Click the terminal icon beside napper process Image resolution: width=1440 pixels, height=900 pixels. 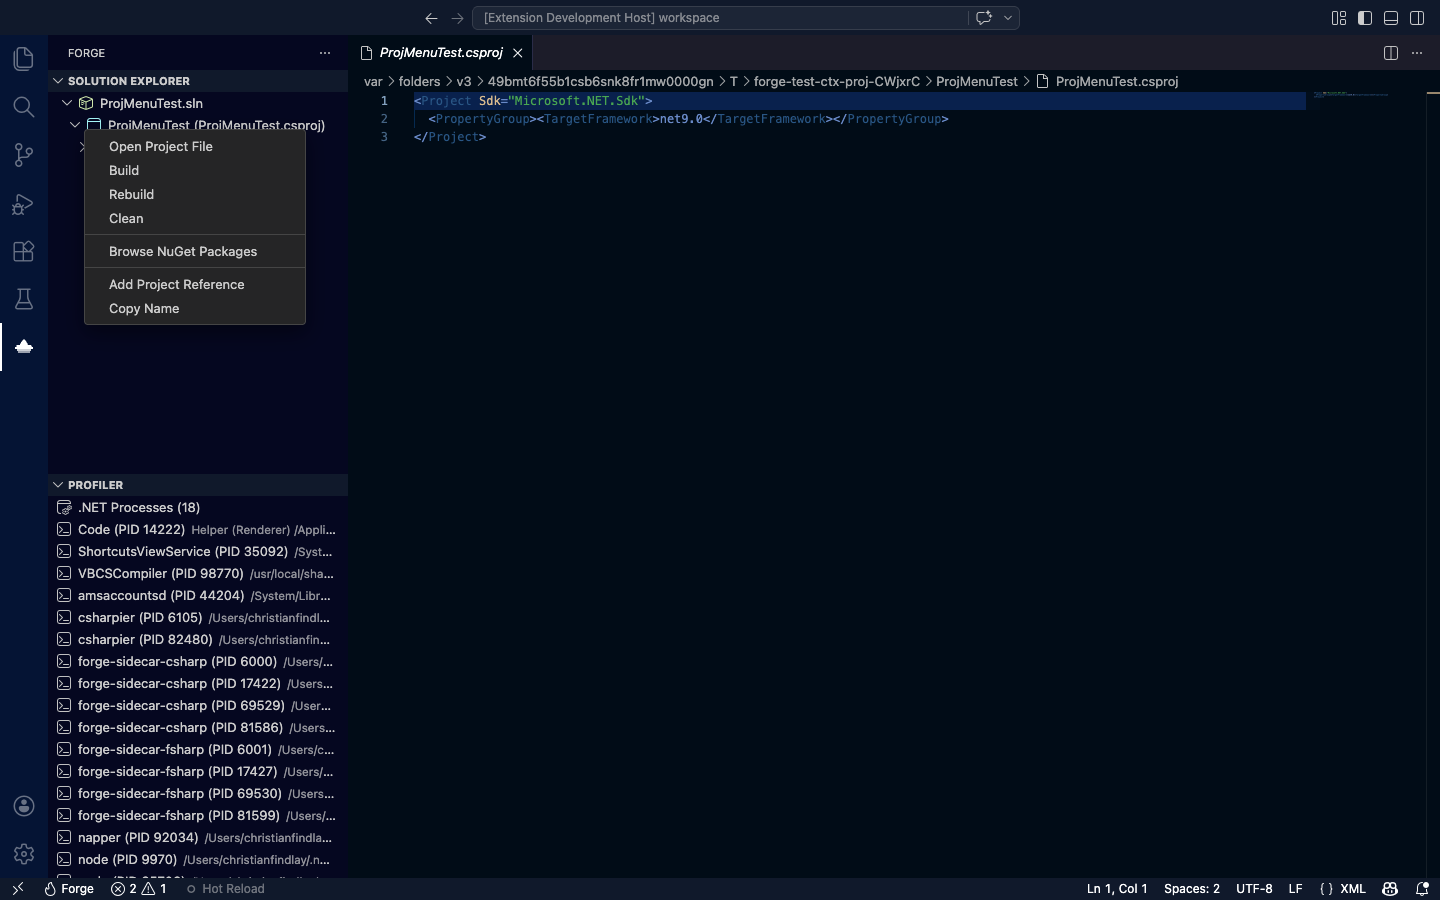point(65,838)
